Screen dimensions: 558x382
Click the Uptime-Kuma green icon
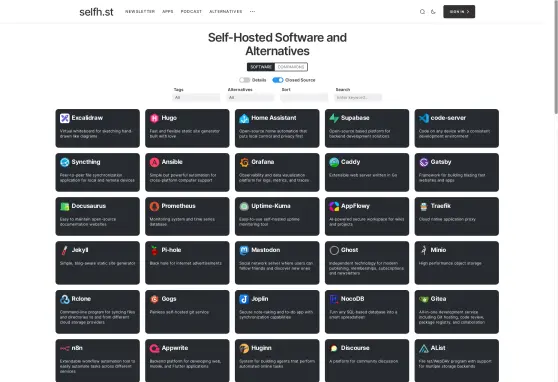(244, 206)
